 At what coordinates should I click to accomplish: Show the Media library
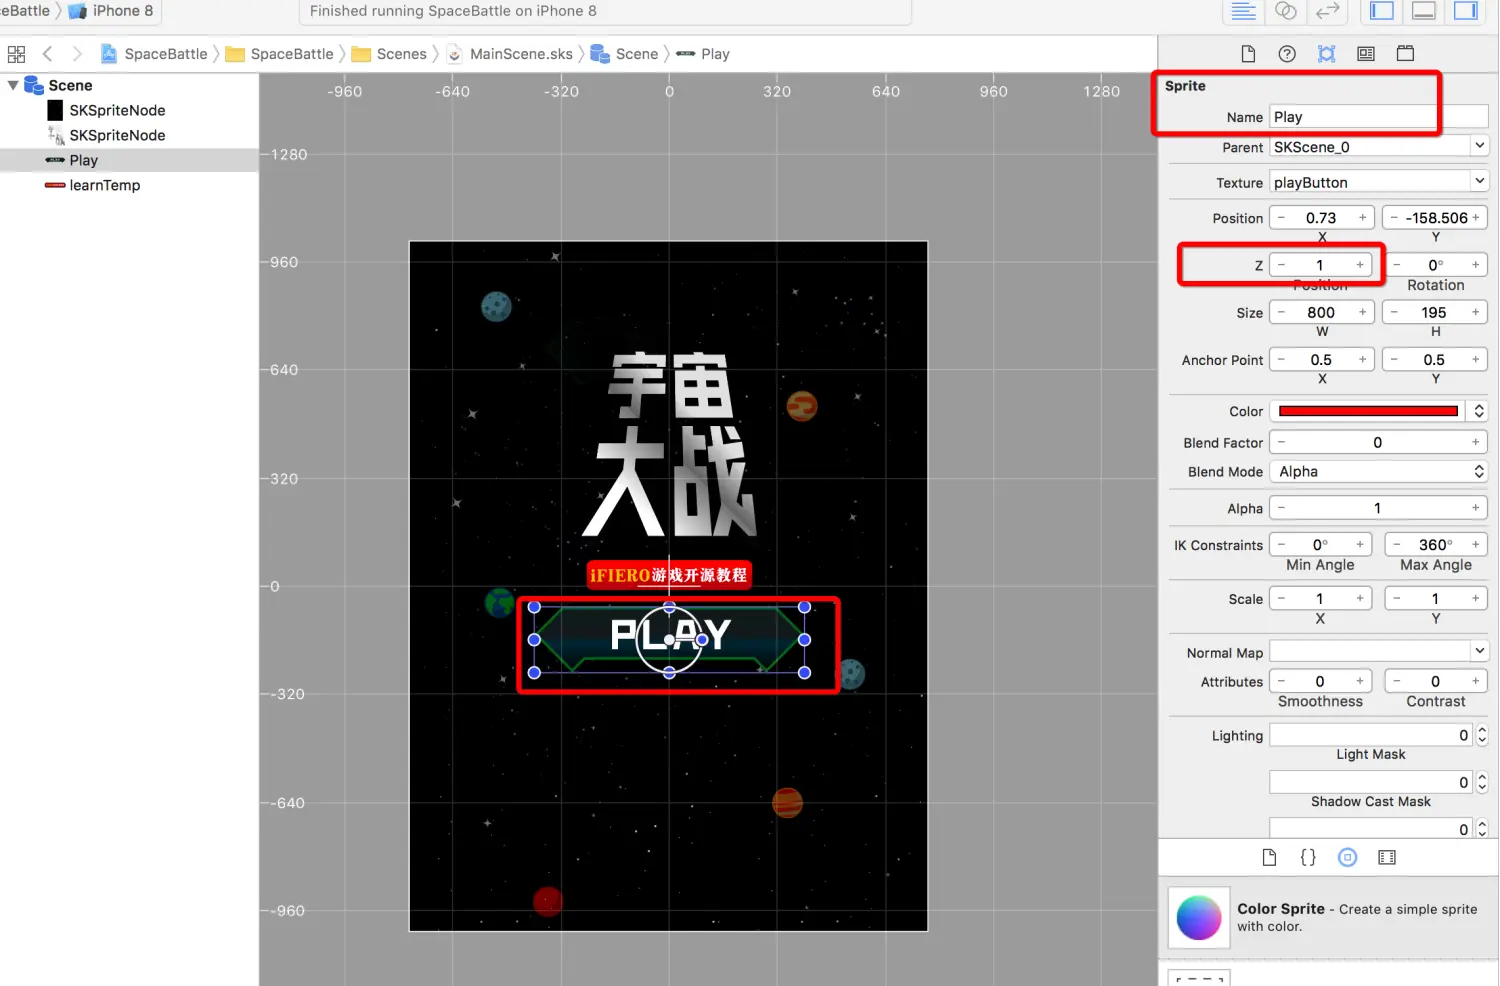click(1387, 857)
